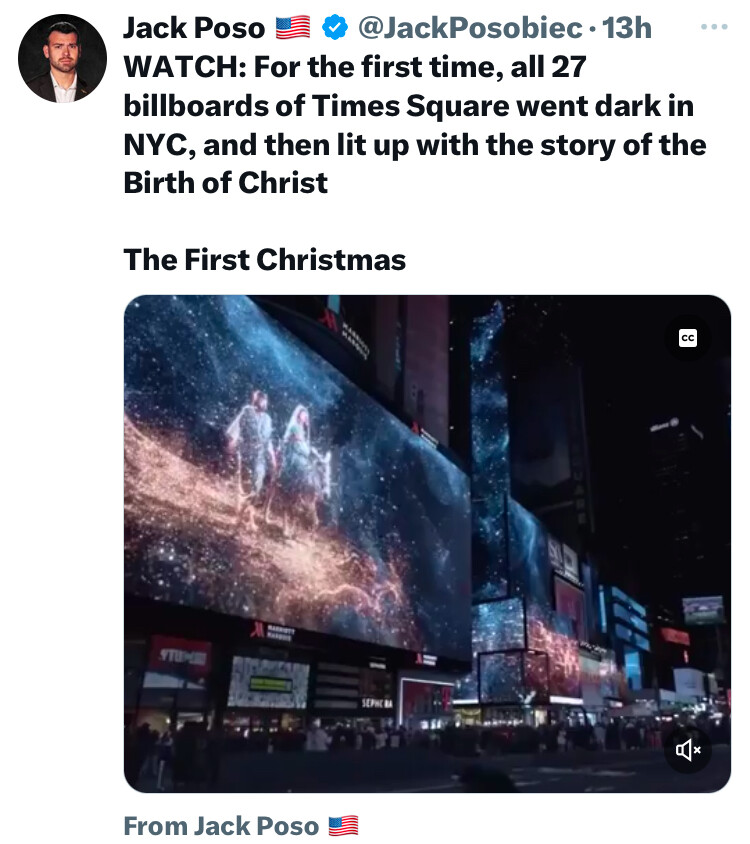Viewport: 750px width, 844px height.
Task: Unmute the video using the speaker icon
Action: click(x=688, y=750)
